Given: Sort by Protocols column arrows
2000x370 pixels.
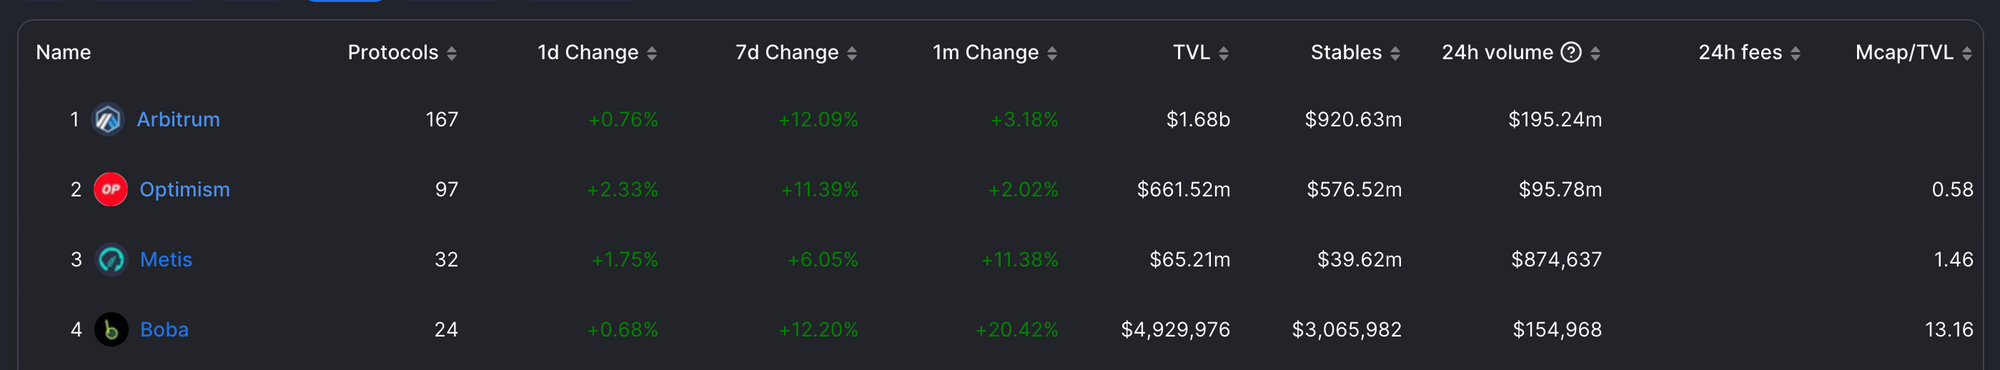Looking at the screenshot, I should [452, 53].
